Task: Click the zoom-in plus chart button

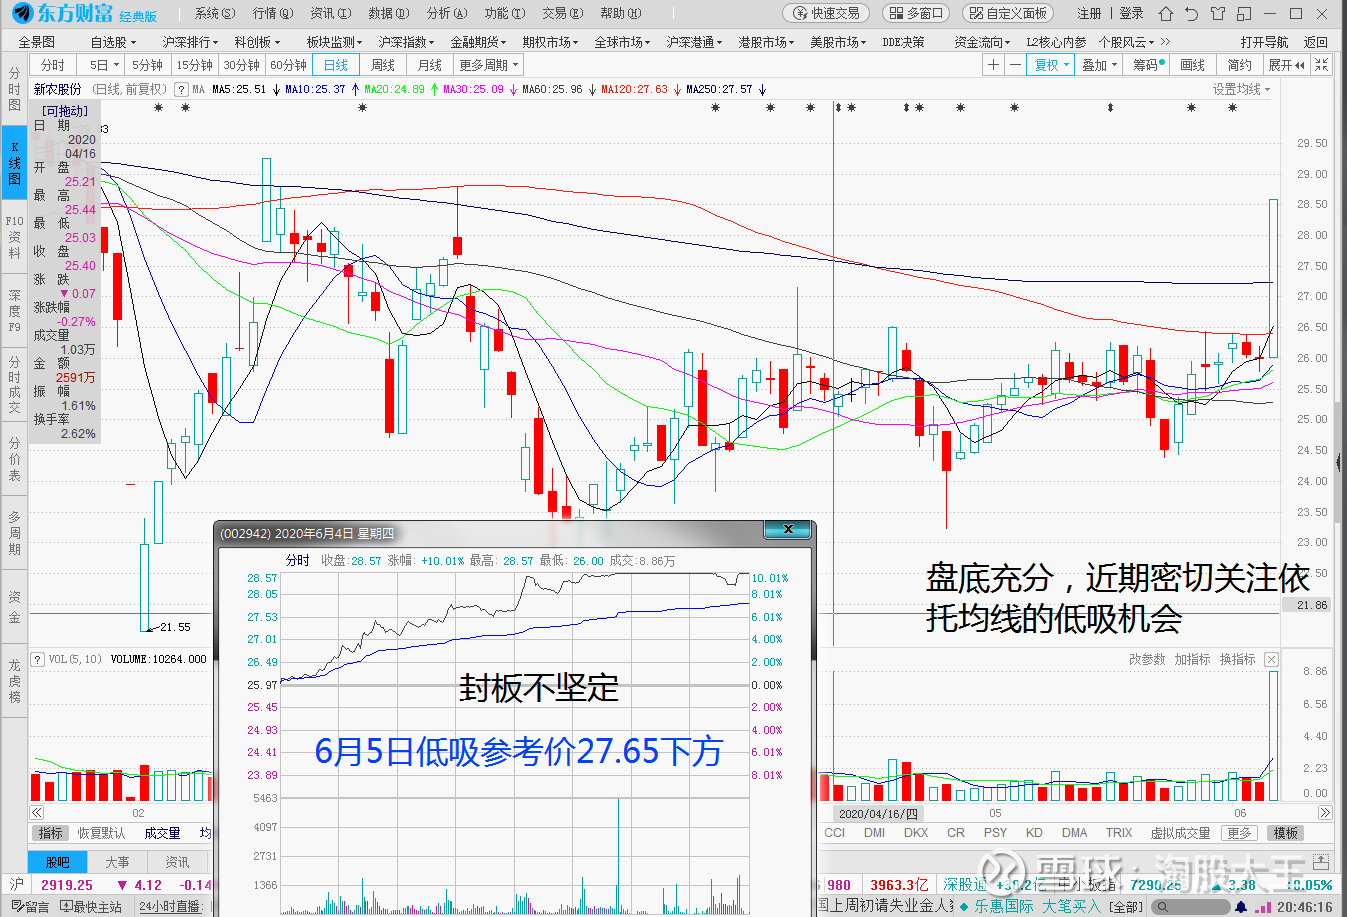Action: point(993,65)
